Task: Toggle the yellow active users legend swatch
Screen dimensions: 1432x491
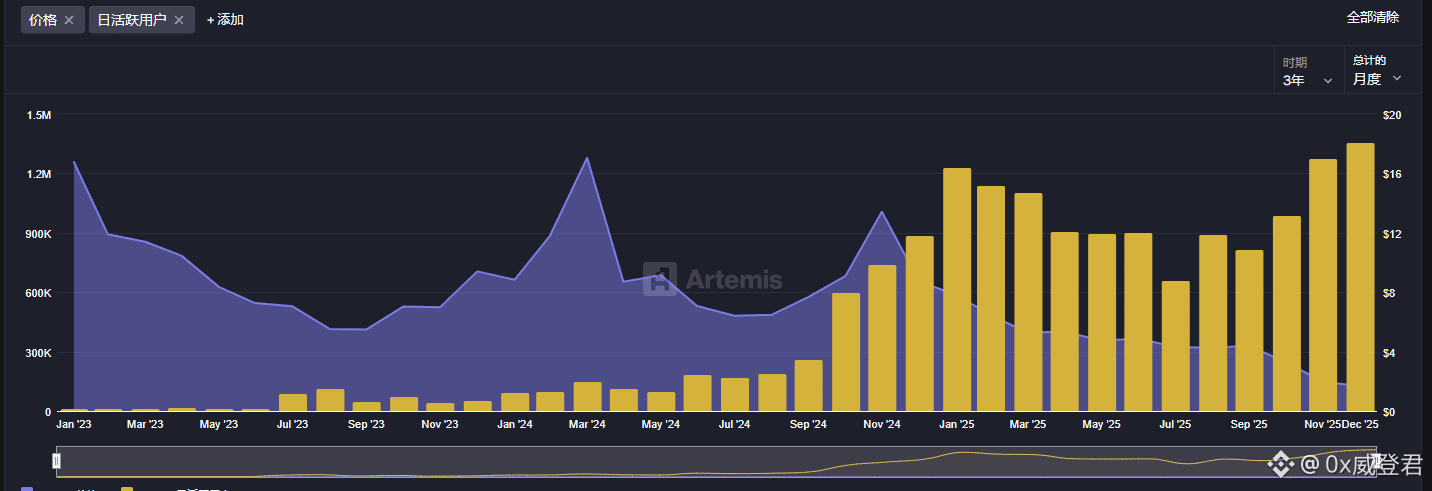Action: (x=127, y=489)
